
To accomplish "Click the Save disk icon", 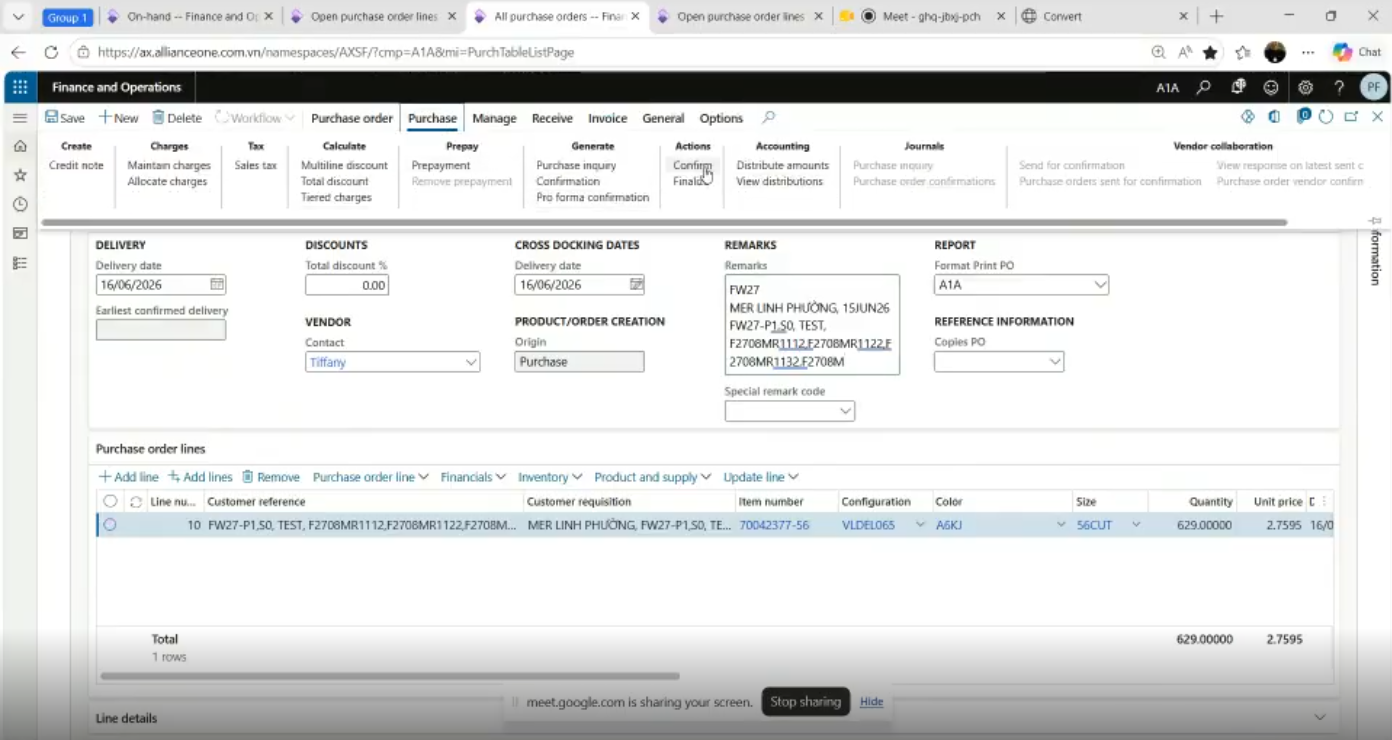I will [65, 118].
